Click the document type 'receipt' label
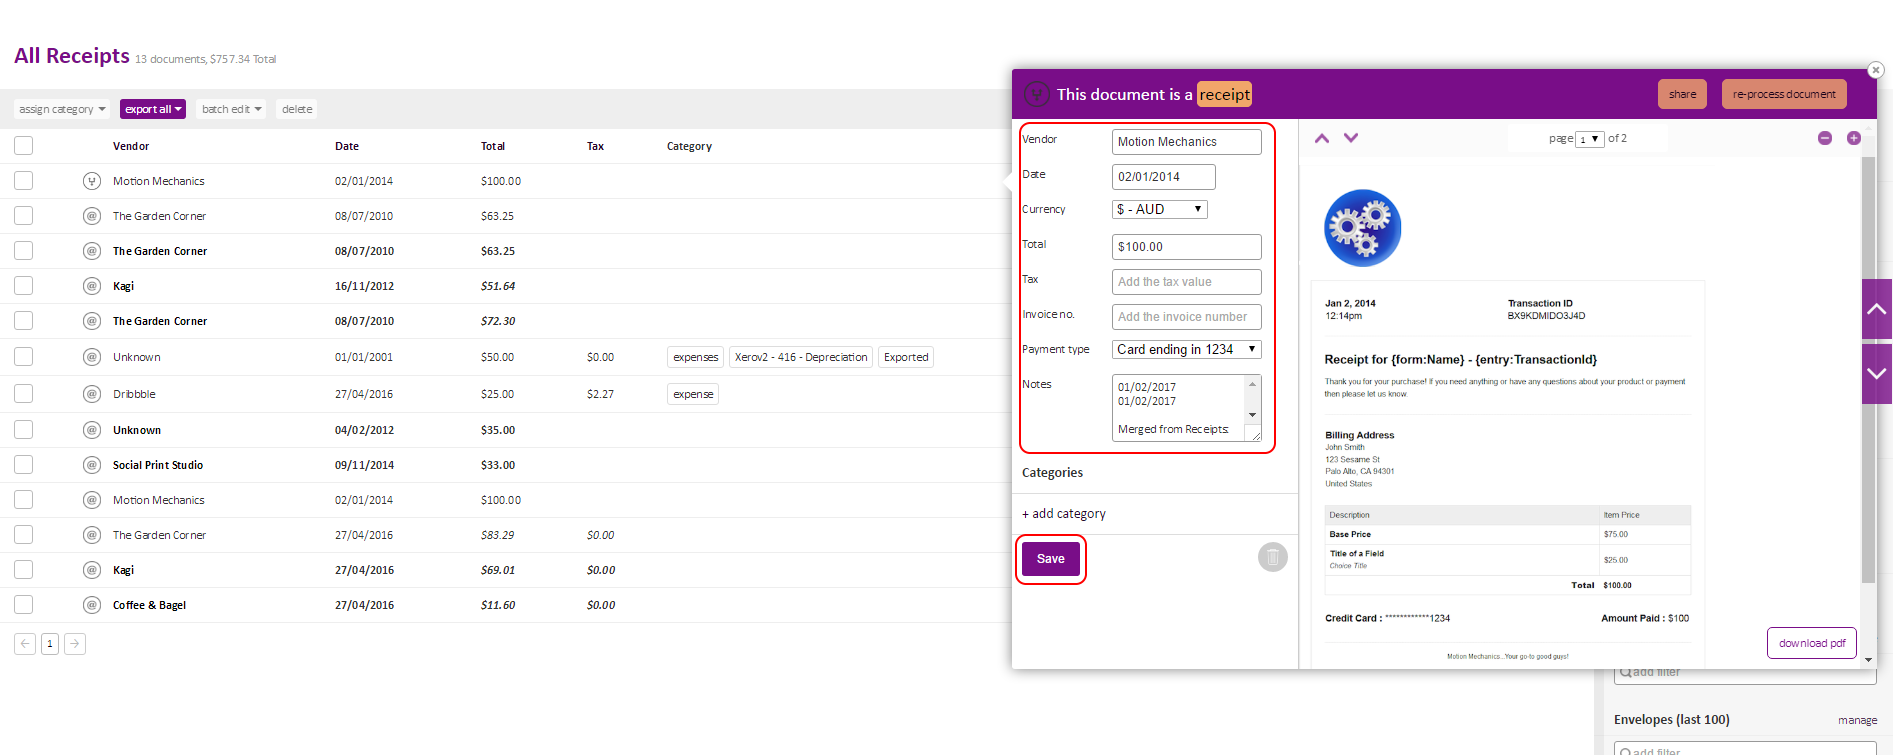The image size is (1893, 755). pos(1224,94)
